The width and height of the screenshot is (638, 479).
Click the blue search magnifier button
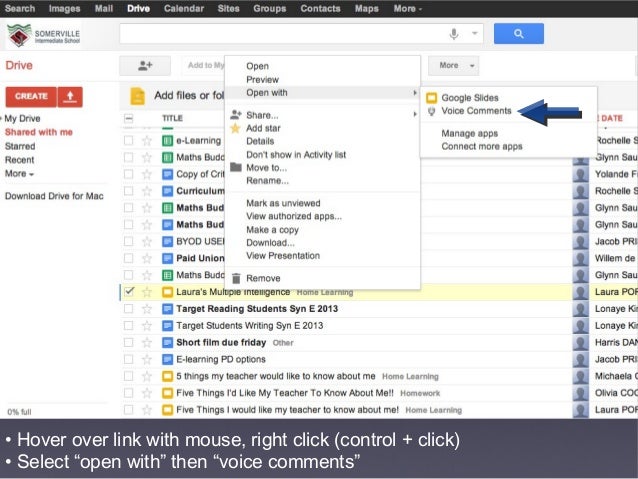pyautogui.click(x=518, y=33)
